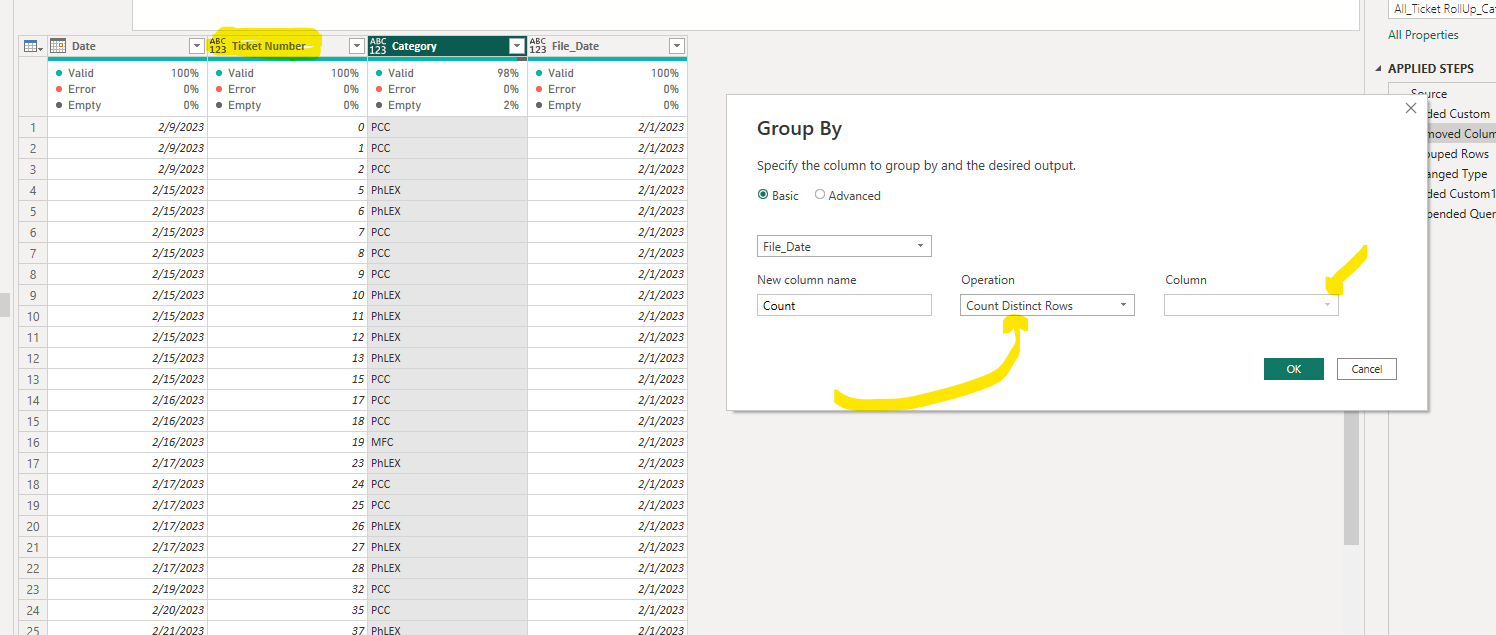Click row number 16 in the grid
Image resolution: width=1496 pixels, height=635 pixels.
coord(33,442)
